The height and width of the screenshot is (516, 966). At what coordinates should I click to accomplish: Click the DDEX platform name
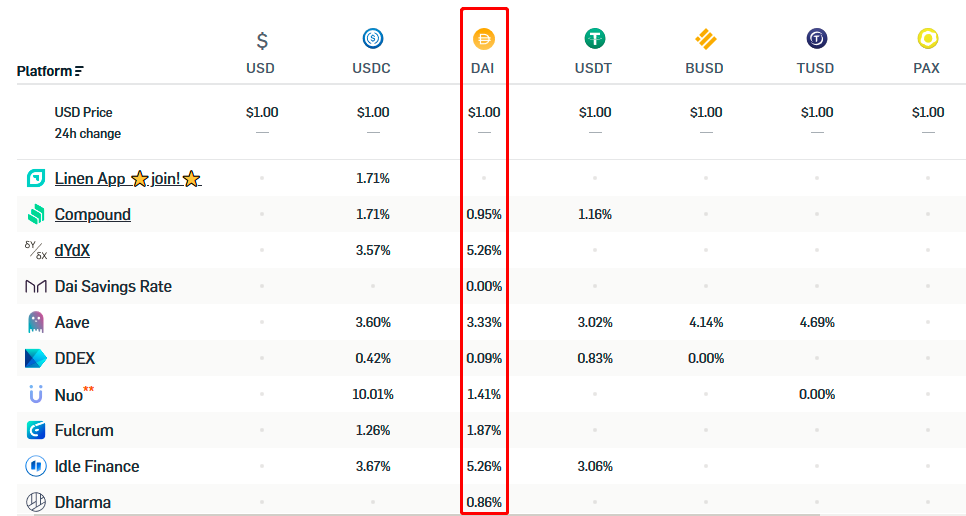(x=75, y=358)
